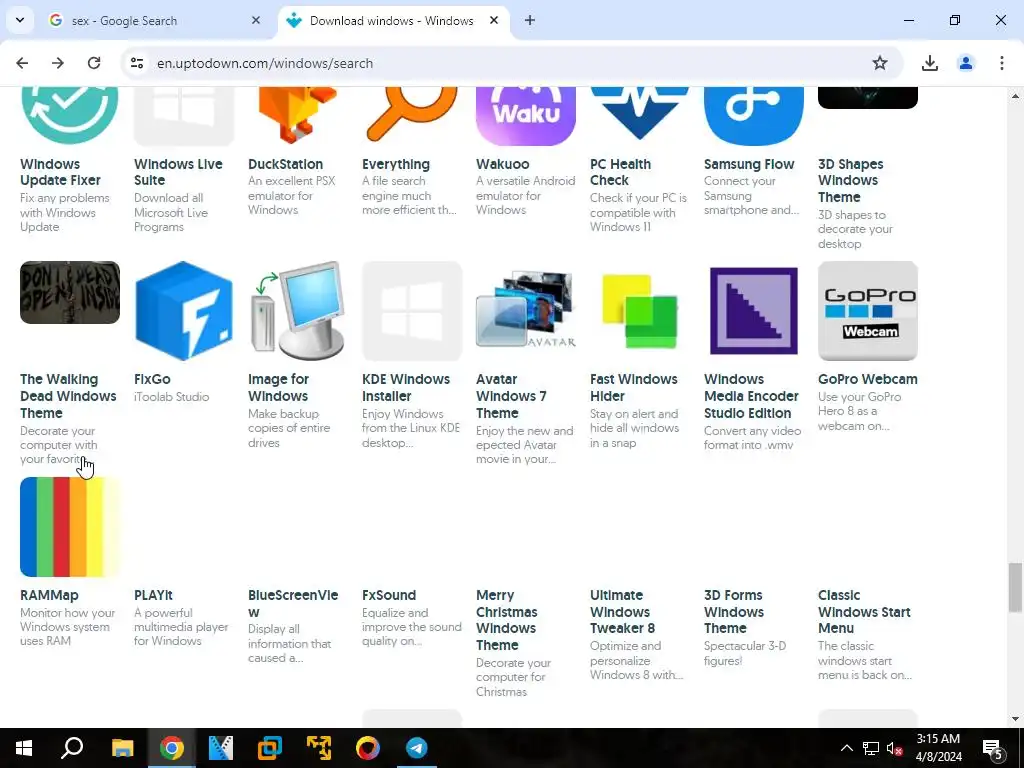The width and height of the screenshot is (1024, 768).
Task: Go forward in browser history
Action: 58,63
